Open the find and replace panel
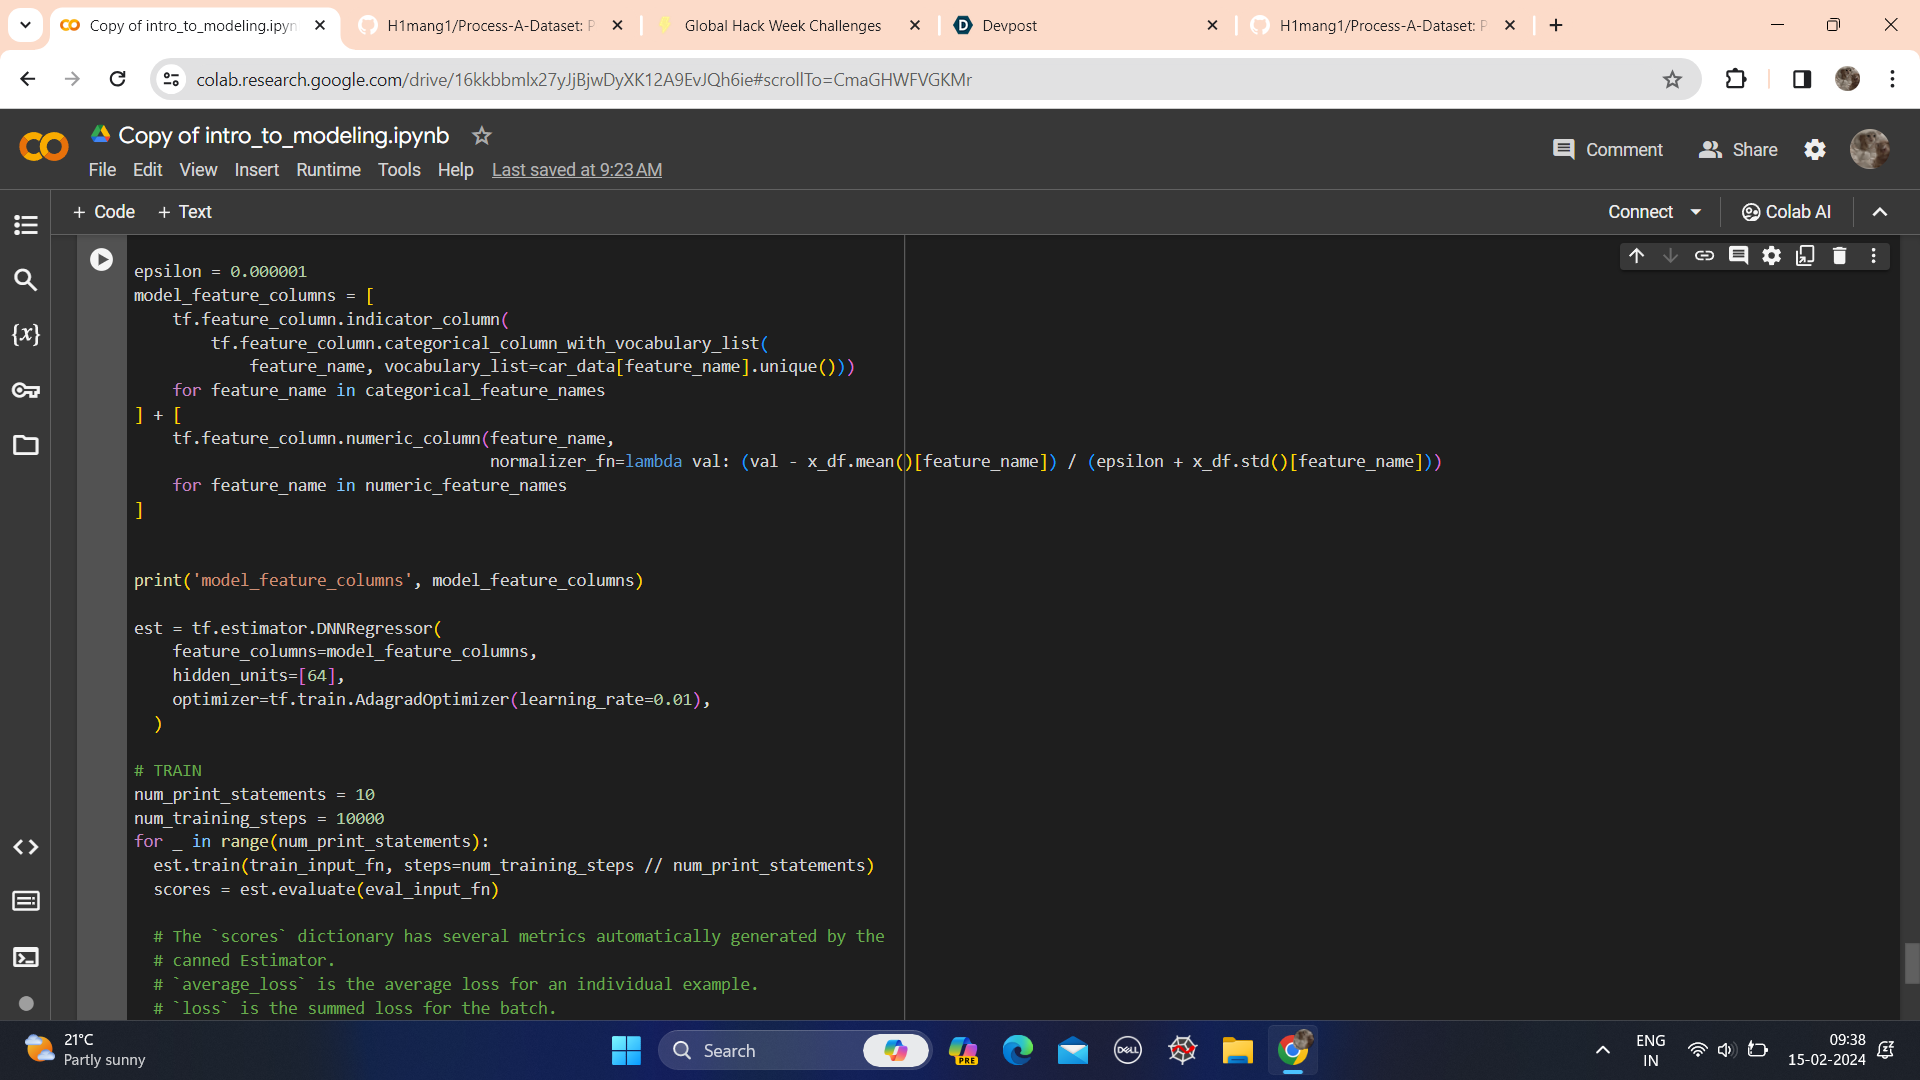Image resolution: width=1920 pixels, height=1080 pixels. coord(26,280)
